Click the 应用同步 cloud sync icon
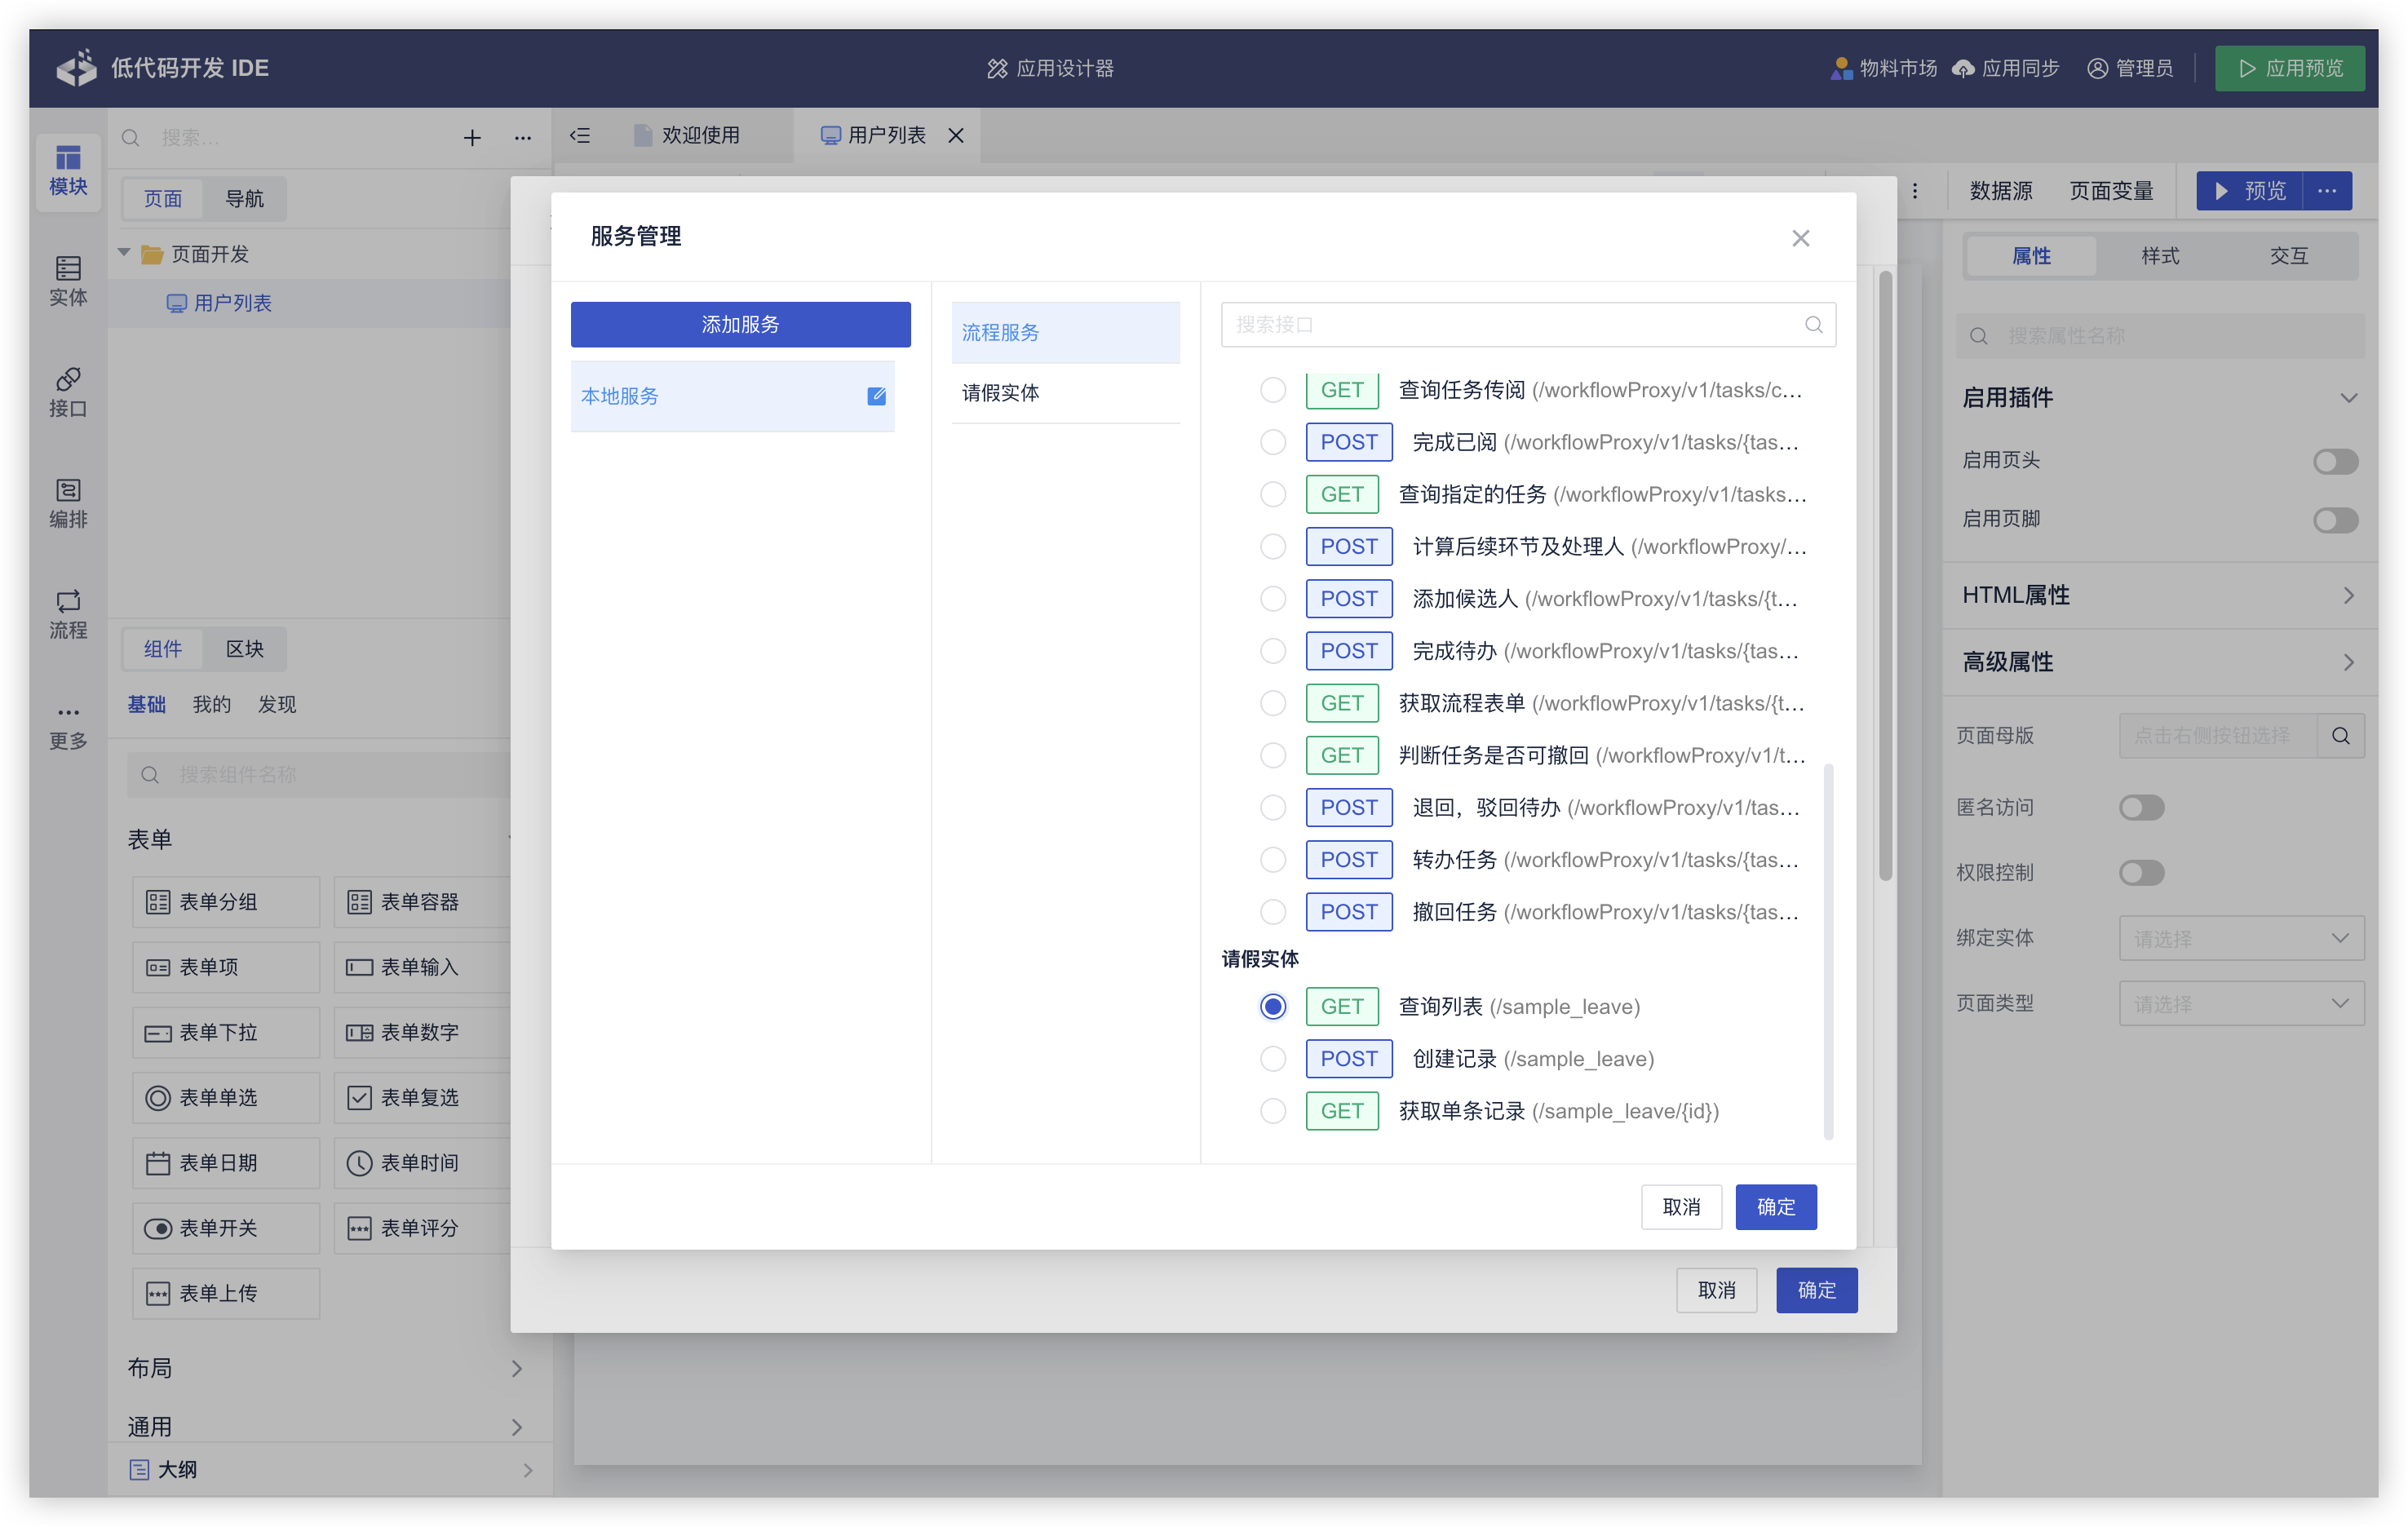 pos(1963,68)
